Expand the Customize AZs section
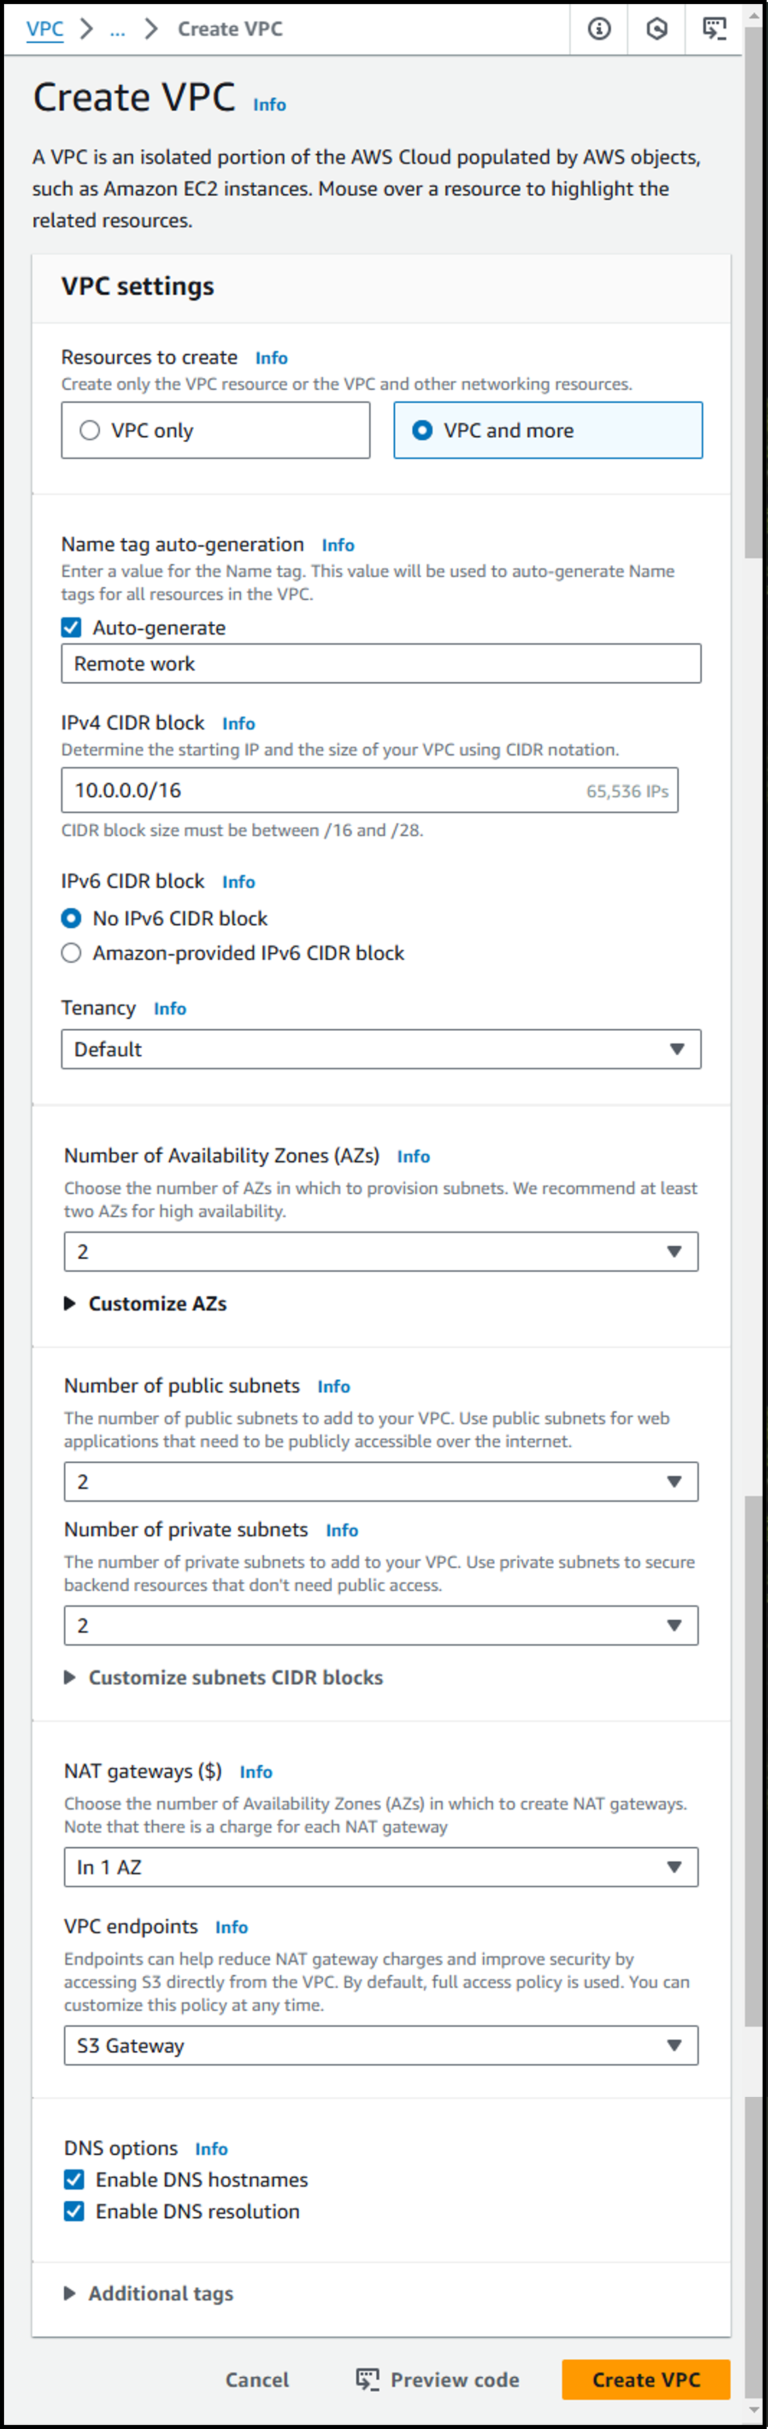 (x=148, y=1303)
